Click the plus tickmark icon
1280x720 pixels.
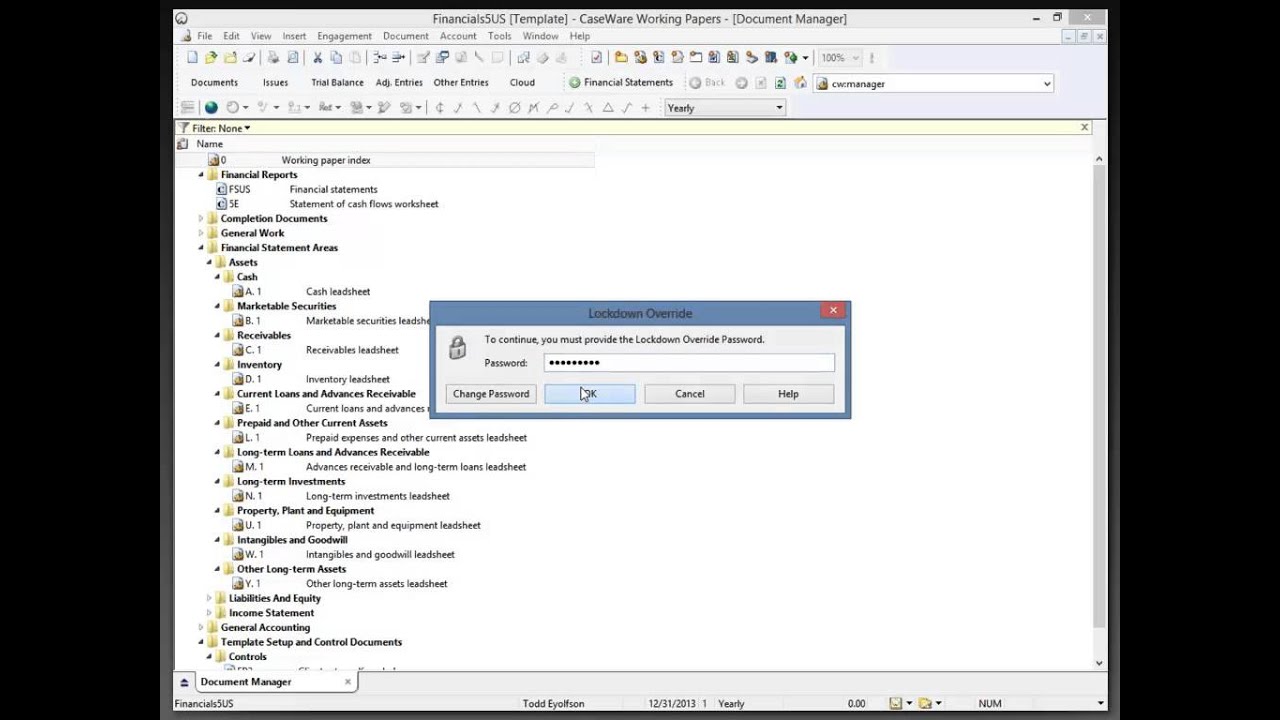point(645,108)
